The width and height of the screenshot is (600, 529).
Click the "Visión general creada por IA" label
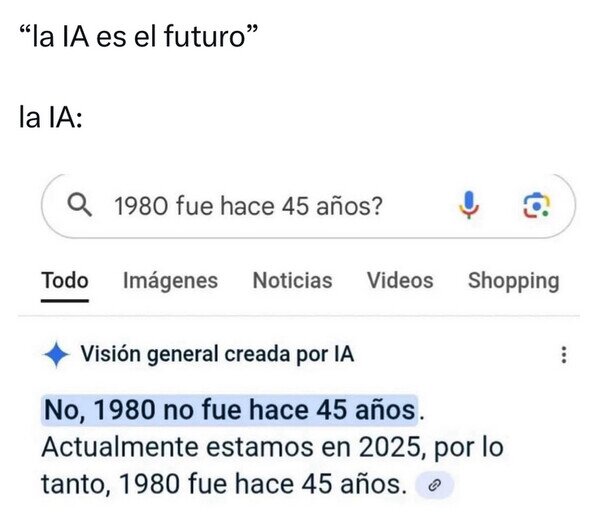(216, 354)
